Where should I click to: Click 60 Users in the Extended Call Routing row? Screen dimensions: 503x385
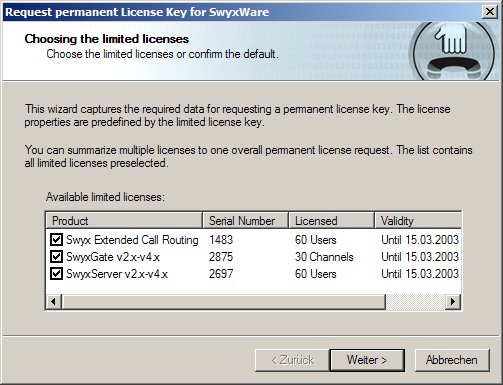tap(315, 240)
